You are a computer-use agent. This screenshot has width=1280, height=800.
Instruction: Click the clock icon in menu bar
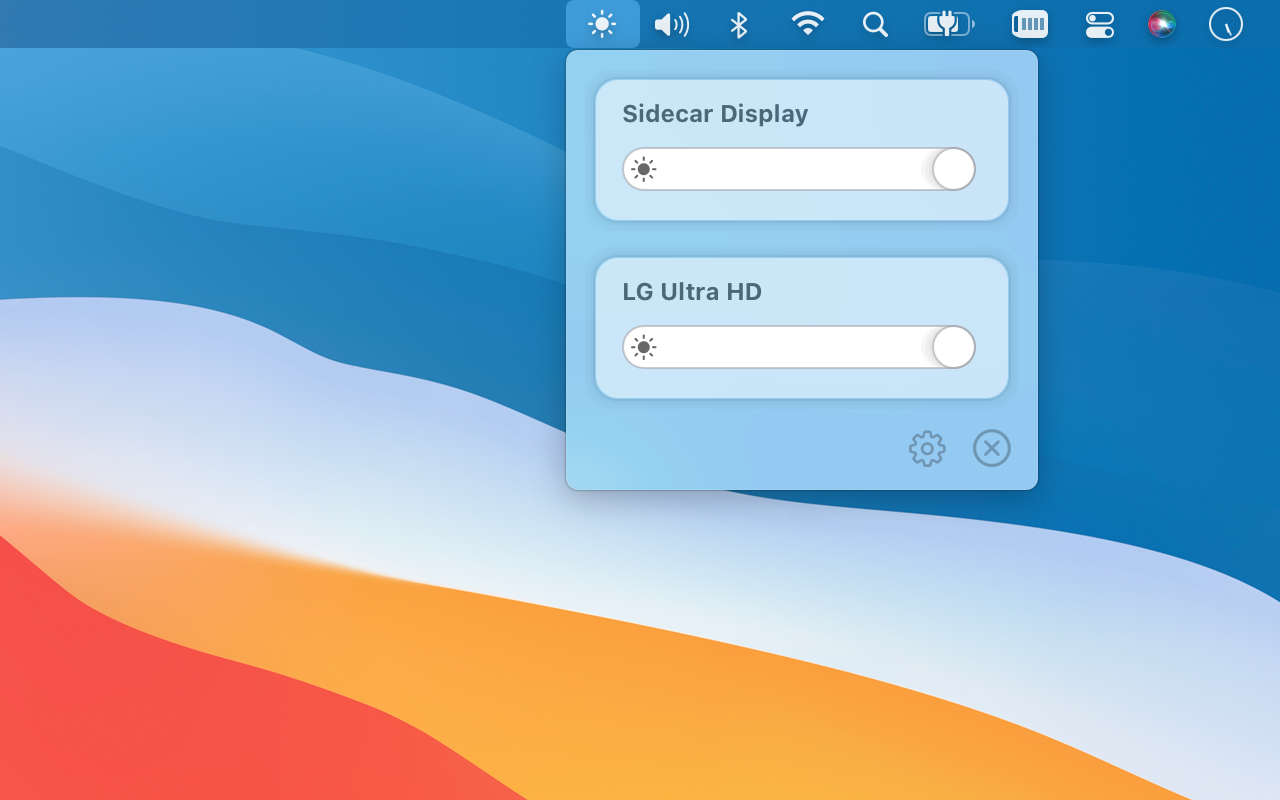(1225, 24)
